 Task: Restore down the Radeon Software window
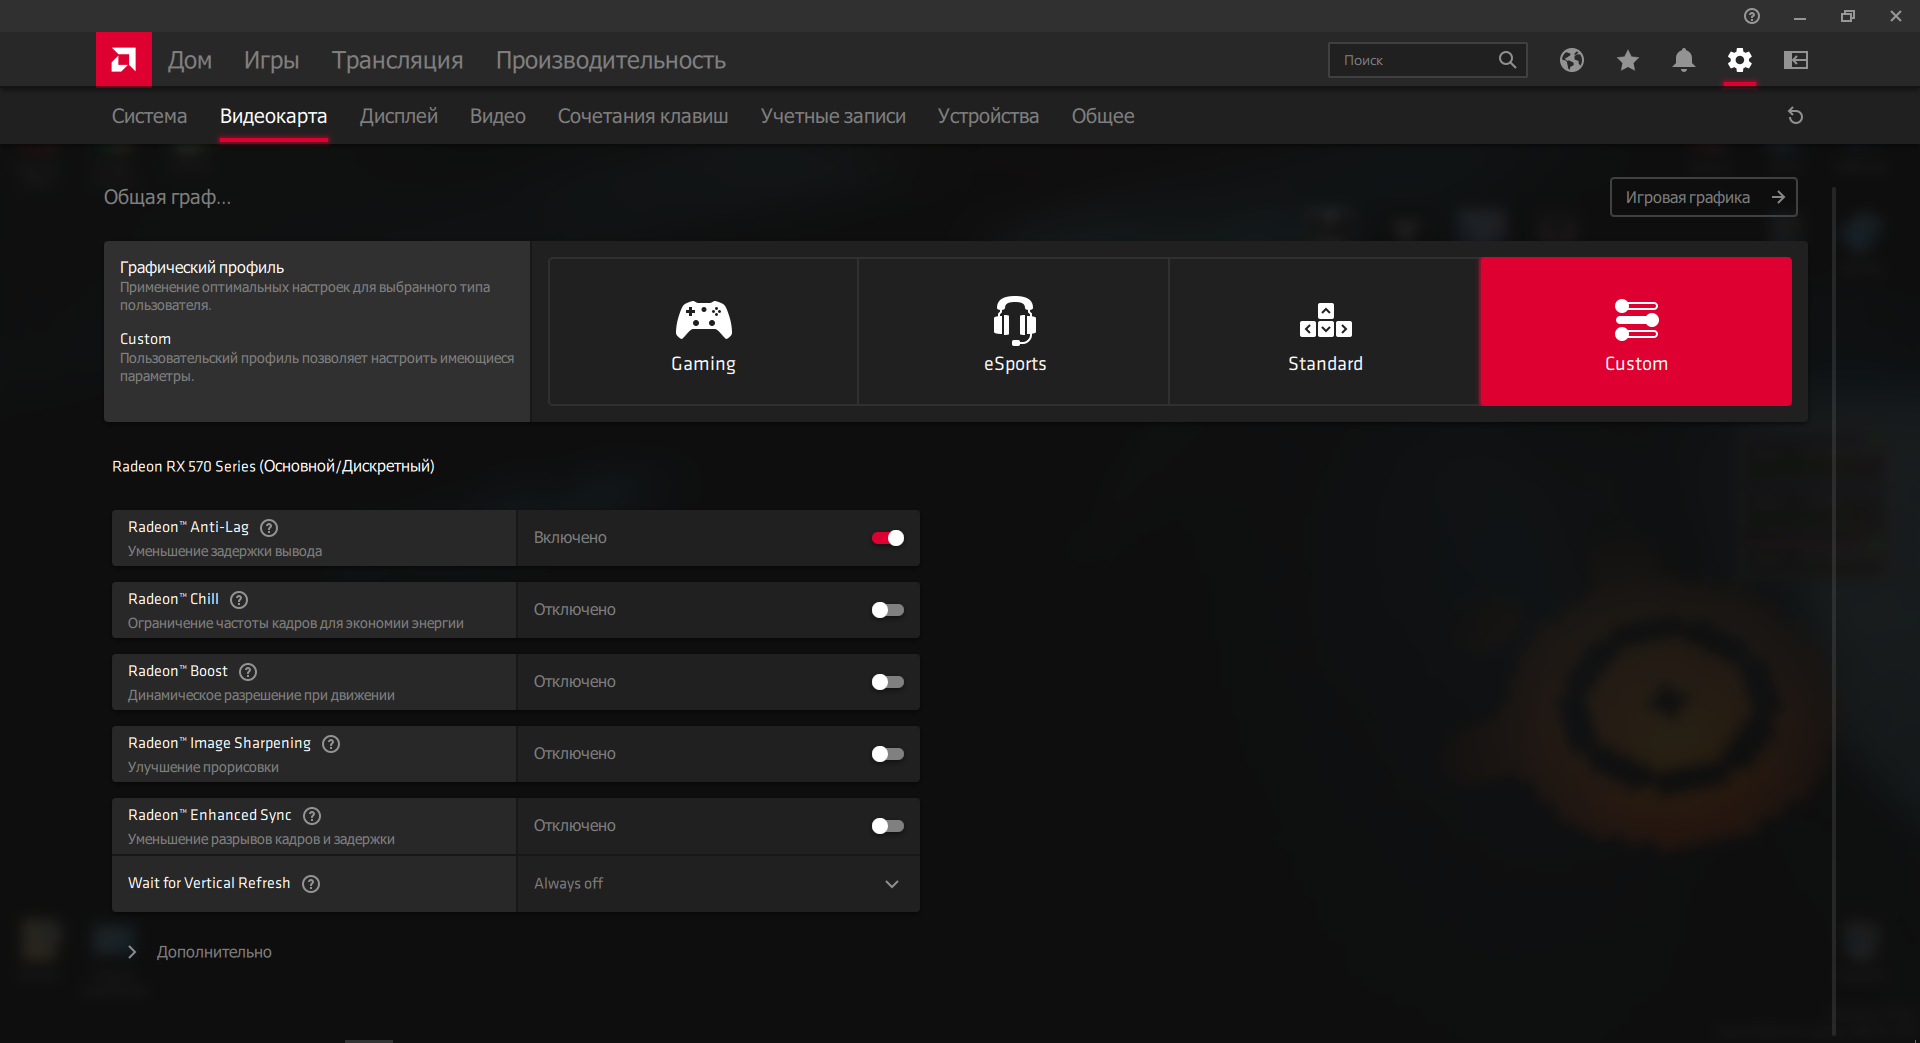tap(1848, 16)
